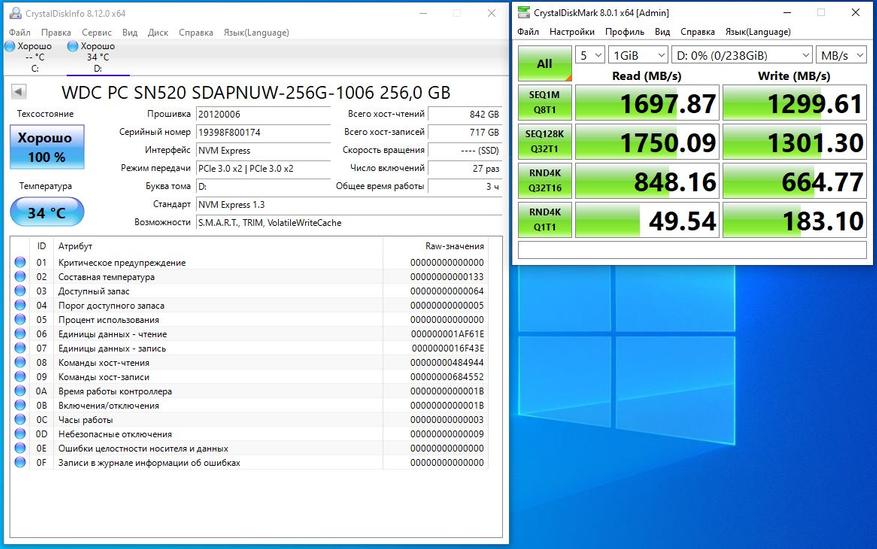Open the test count dropdown showing 5
Image resolution: width=877 pixels, height=549 pixels.
[592, 54]
